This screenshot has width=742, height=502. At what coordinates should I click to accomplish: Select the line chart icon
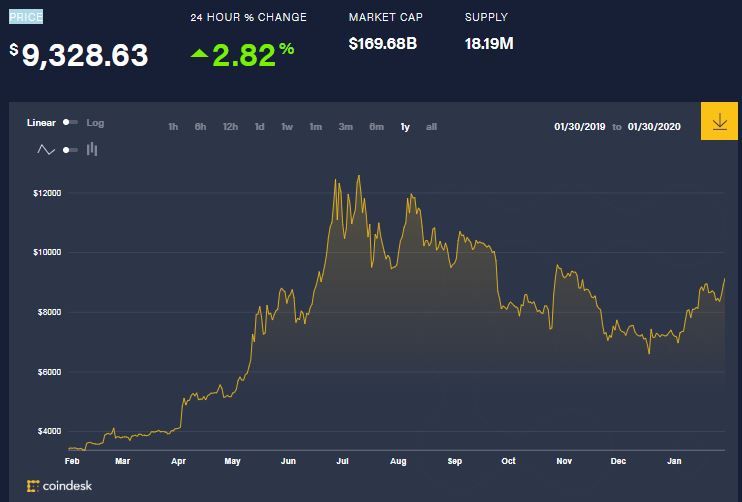pos(46,150)
